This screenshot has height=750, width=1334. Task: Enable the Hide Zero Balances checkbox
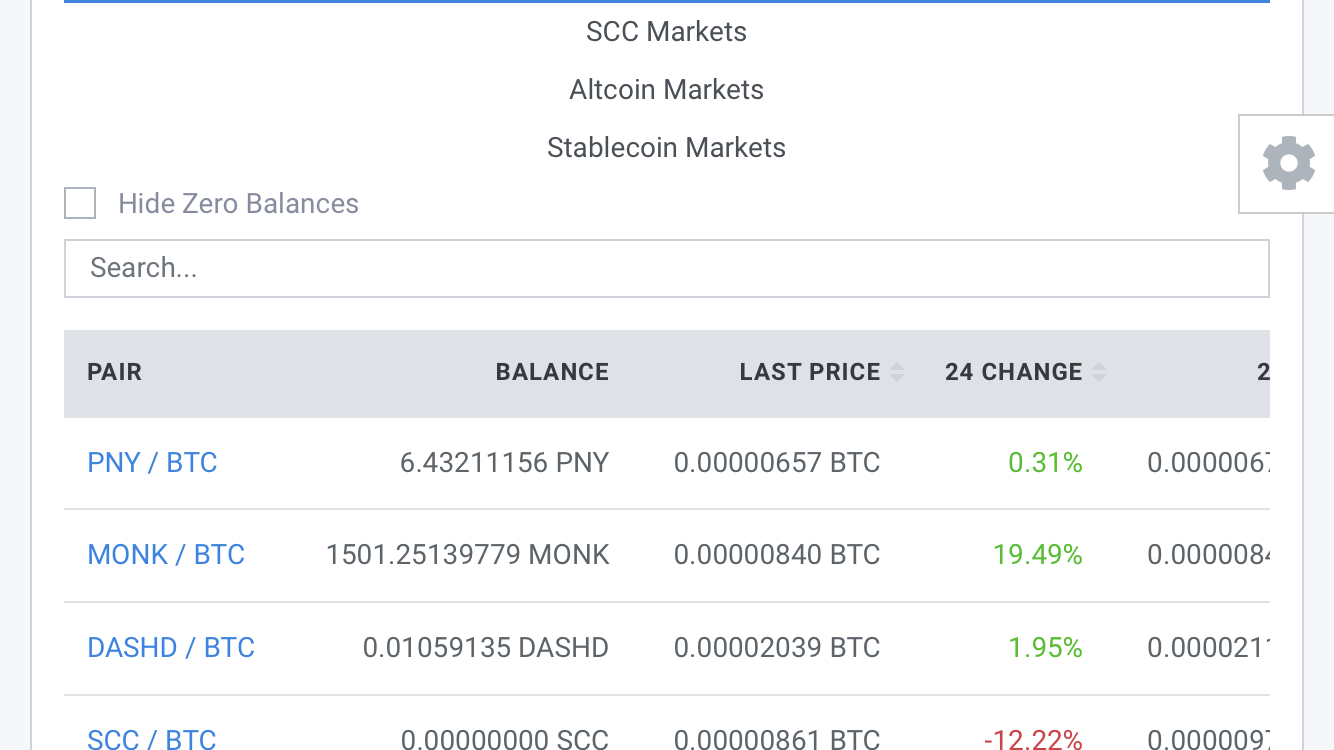tap(80, 203)
